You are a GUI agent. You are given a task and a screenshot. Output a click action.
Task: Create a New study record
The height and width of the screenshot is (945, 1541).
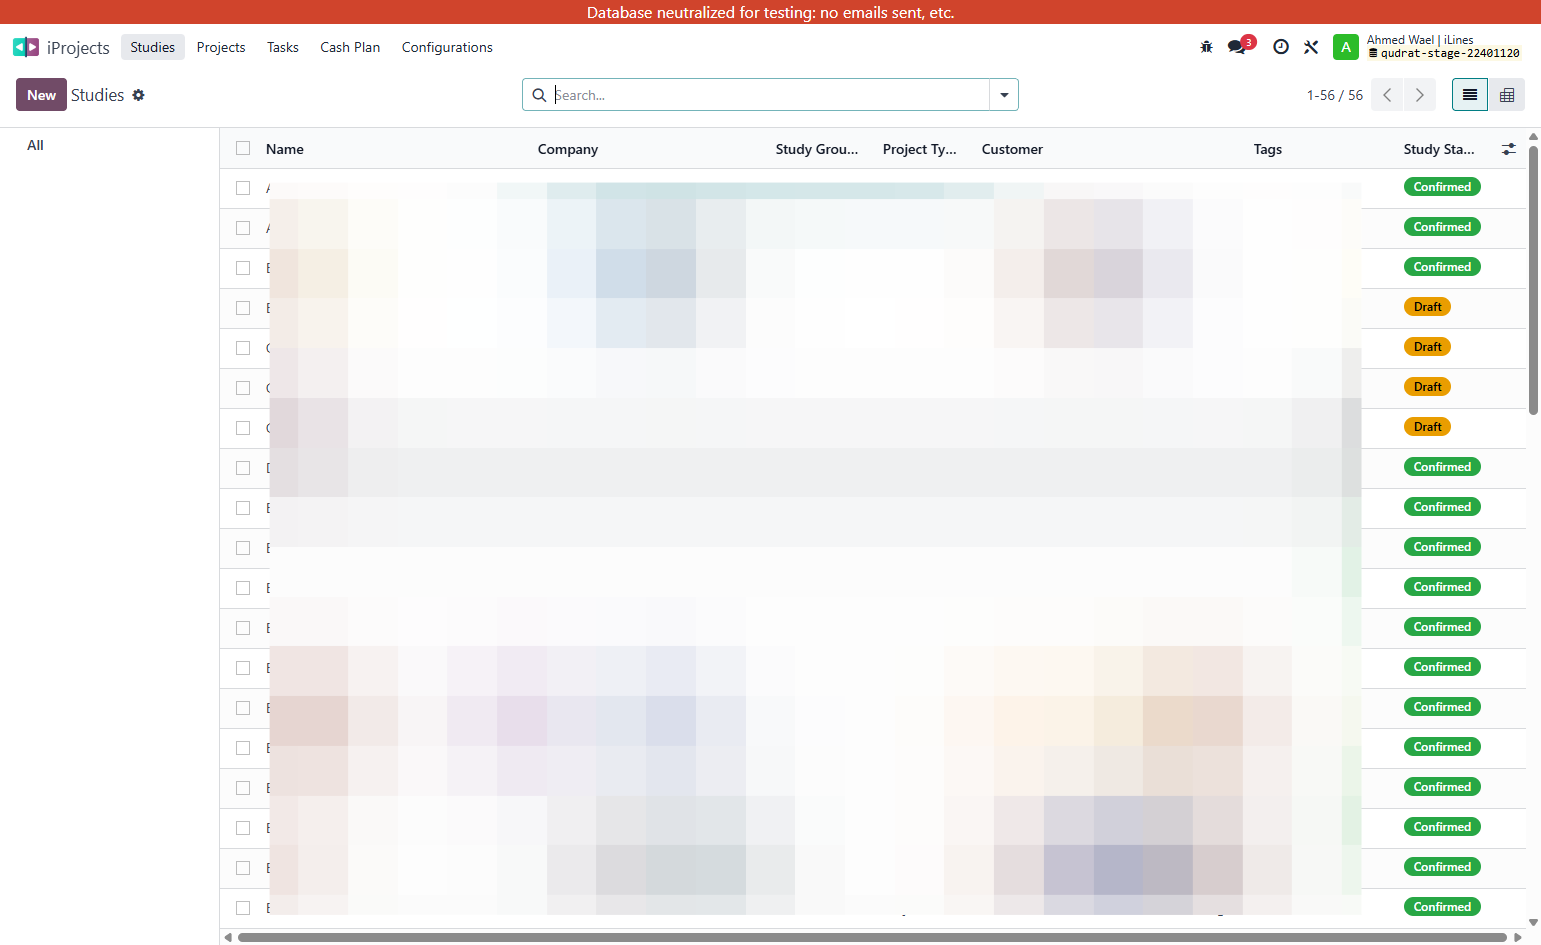pos(41,95)
